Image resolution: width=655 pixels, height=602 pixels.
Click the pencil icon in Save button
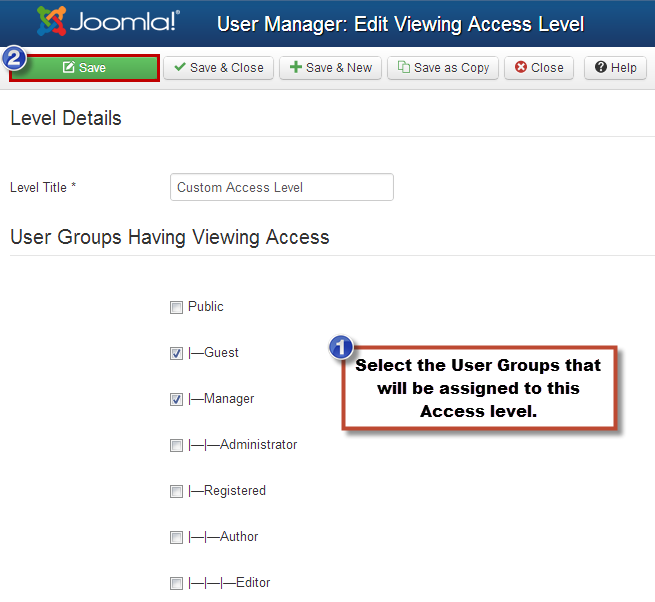69,67
